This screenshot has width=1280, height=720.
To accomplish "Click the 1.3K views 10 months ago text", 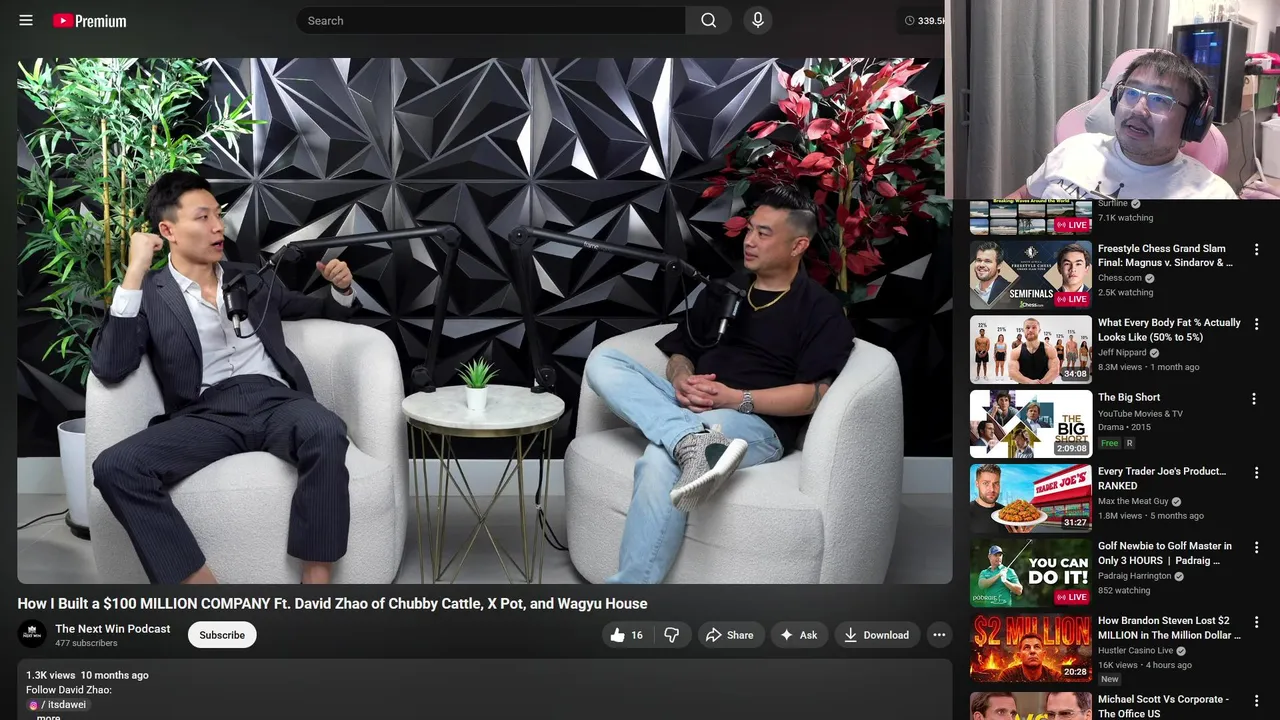I will tap(87, 675).
